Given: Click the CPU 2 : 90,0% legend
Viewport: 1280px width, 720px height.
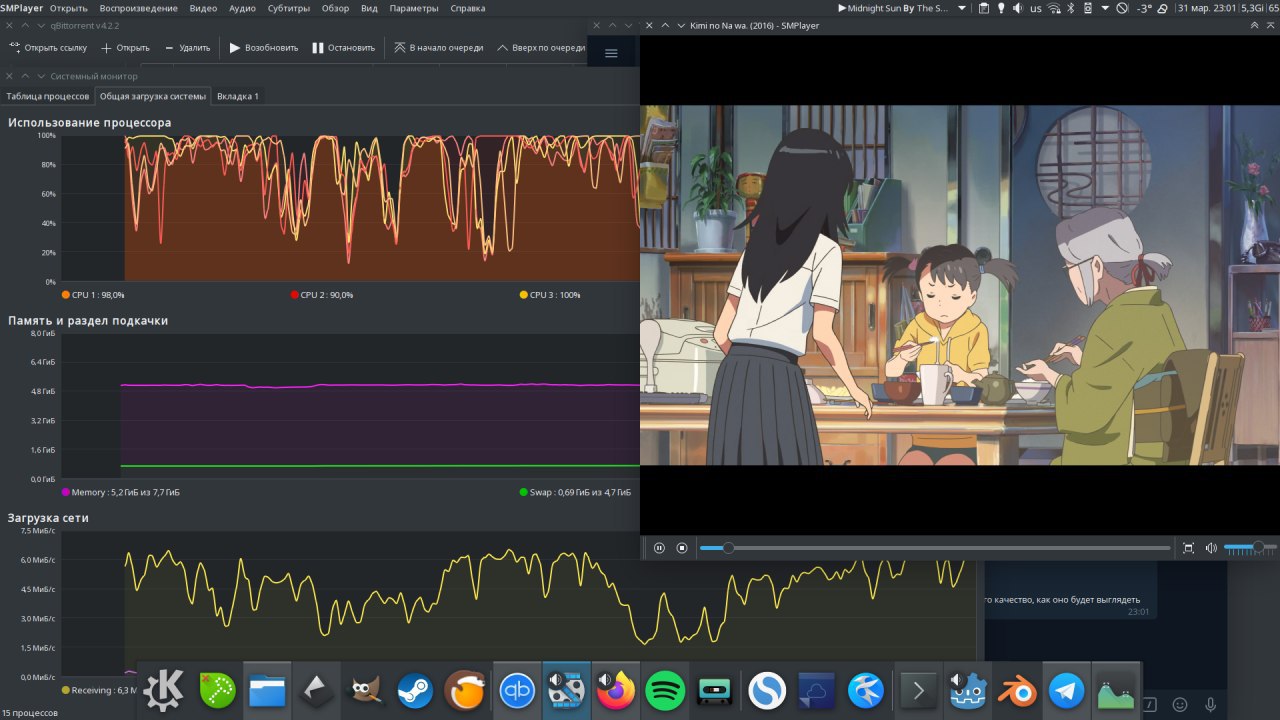Looking at the screenshot, I should (x=321, y=295).
